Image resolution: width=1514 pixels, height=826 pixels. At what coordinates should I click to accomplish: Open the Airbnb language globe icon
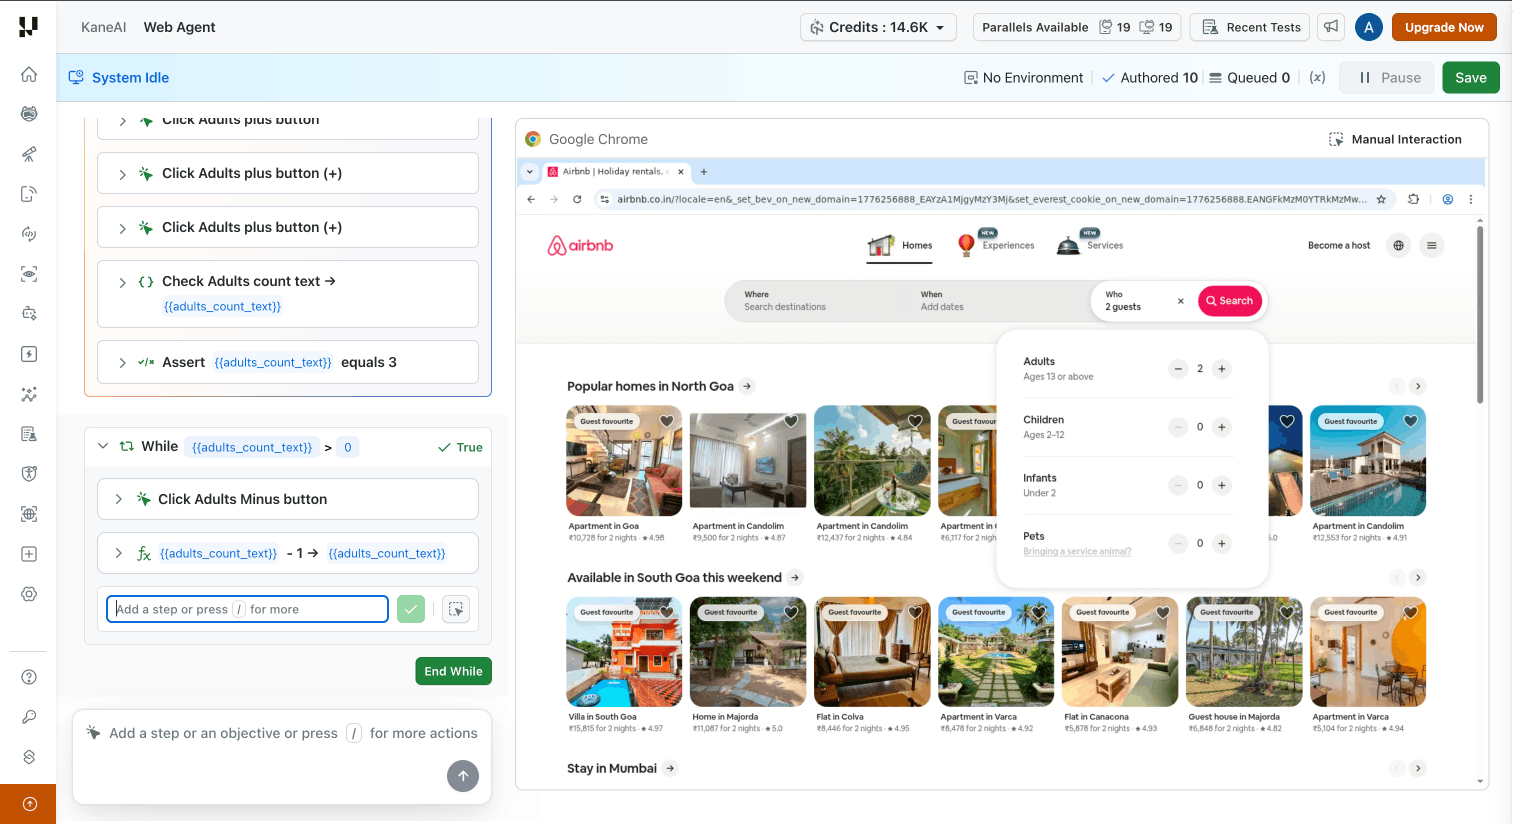point(1398,246)
